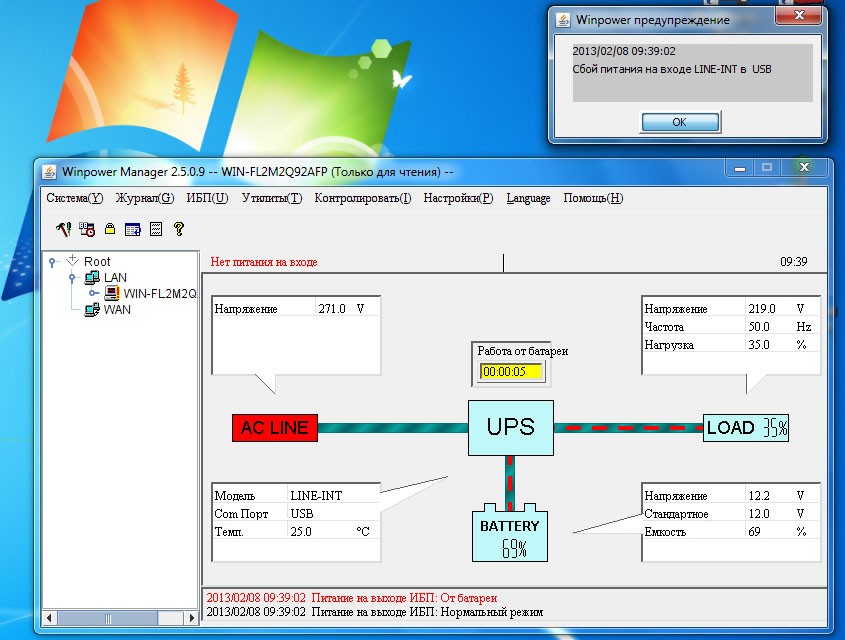Click the yellow battery runtime field
Screen dimensions: 845x640
click(510, 371)
